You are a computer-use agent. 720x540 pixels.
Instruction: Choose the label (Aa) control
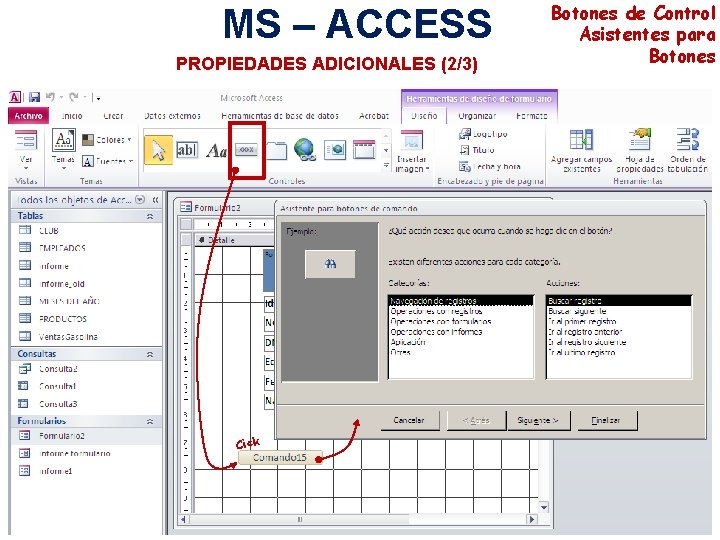(217, 151)
